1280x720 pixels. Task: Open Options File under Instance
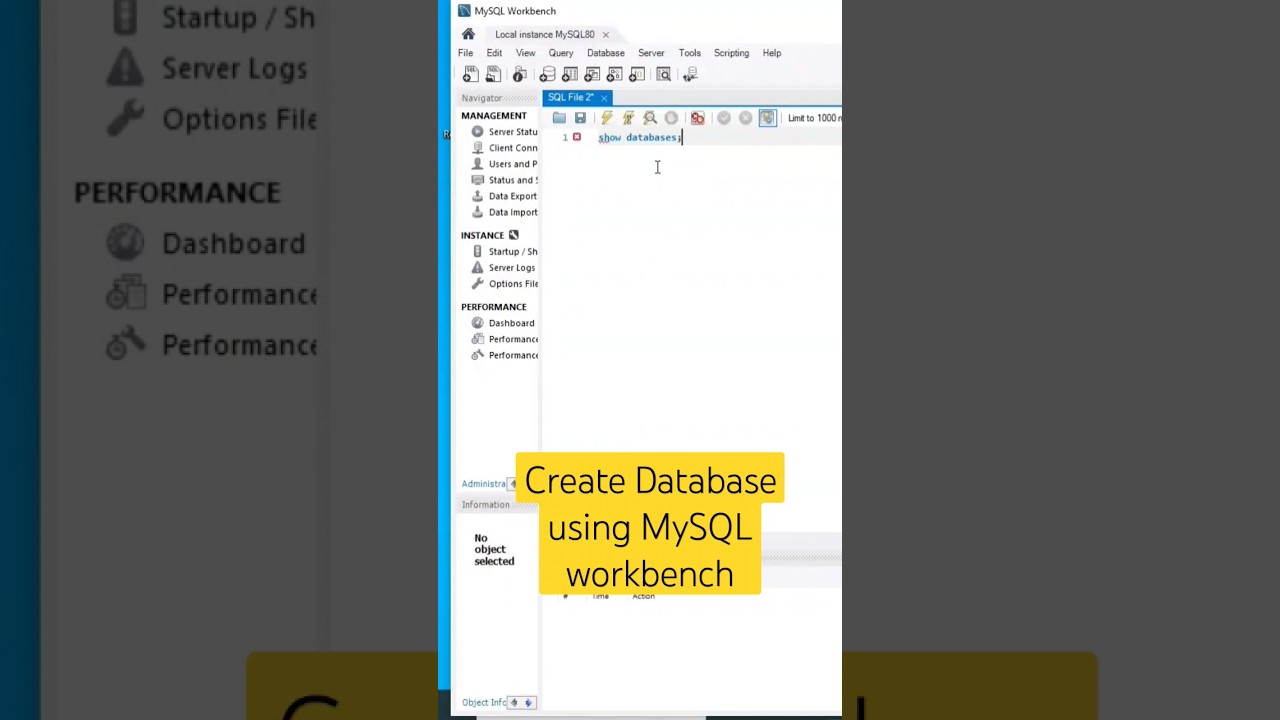click(x=504, y=283)
